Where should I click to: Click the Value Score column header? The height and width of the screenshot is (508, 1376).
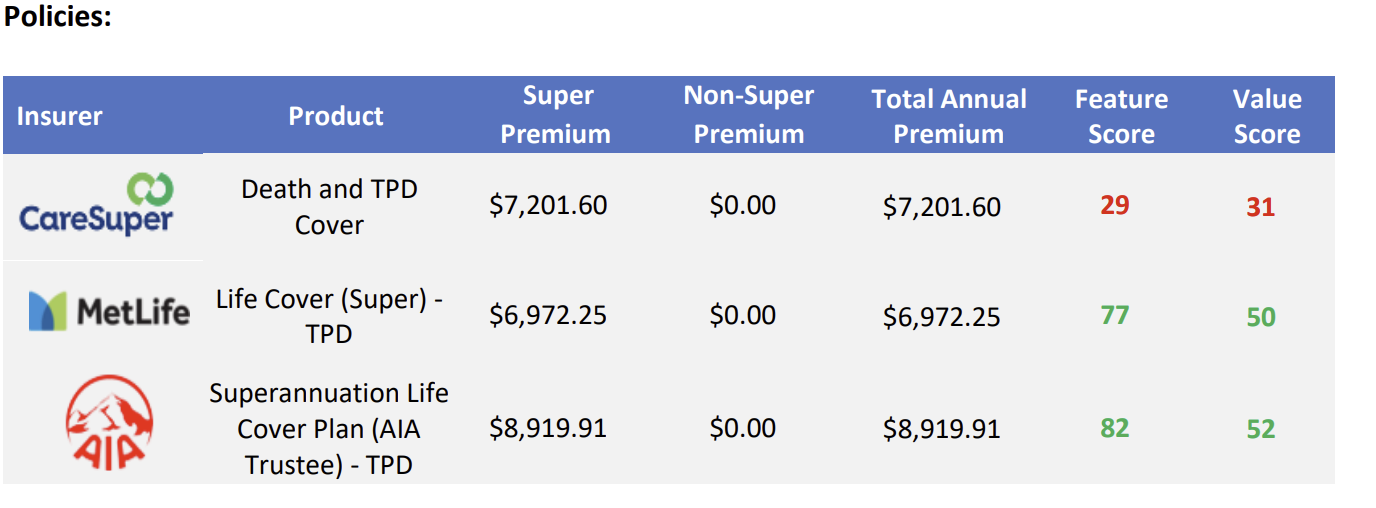[x=1267, y=116]
